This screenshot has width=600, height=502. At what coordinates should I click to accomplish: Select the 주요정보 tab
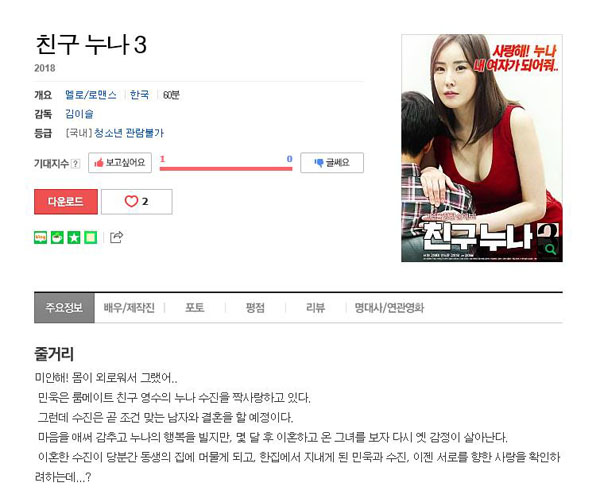point(64,308)
